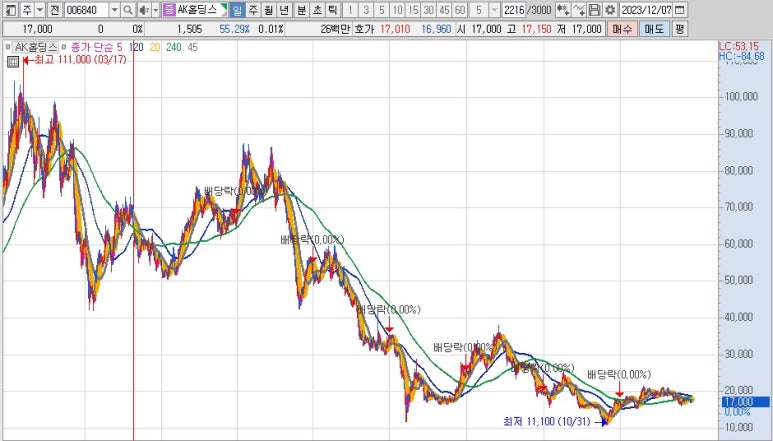Click the 매수 buy button
The image size is (773, 441).
coord(622,29)
